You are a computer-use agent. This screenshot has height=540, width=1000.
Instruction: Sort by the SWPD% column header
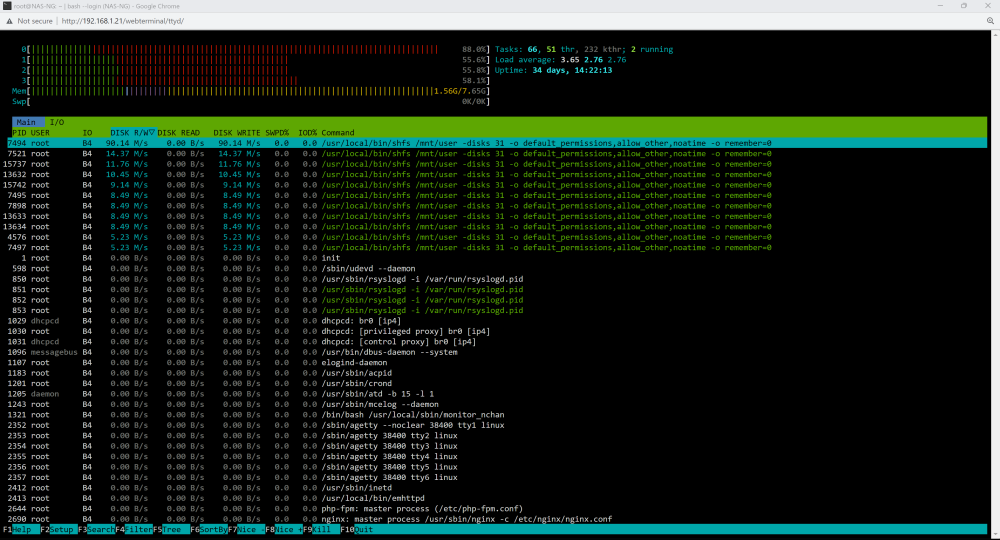[277, 133]
